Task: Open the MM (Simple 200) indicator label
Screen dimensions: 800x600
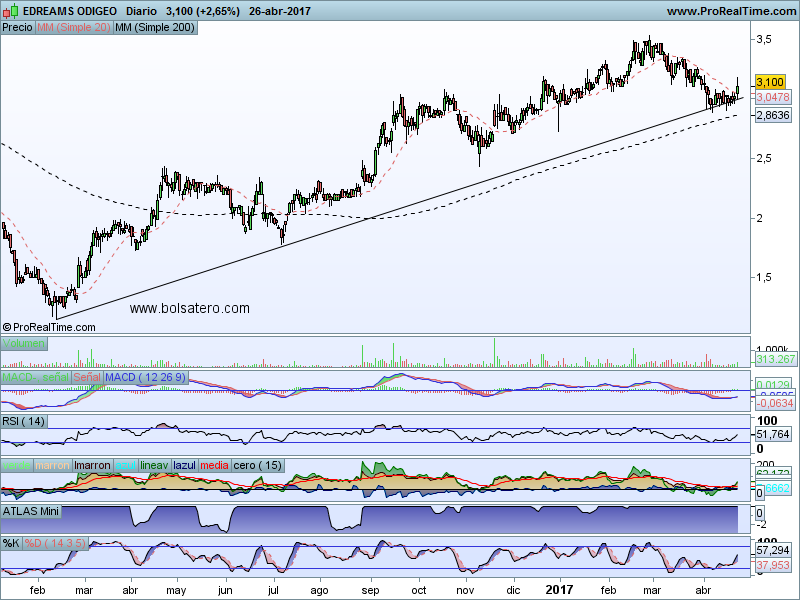Action: [x=155, y=28]
